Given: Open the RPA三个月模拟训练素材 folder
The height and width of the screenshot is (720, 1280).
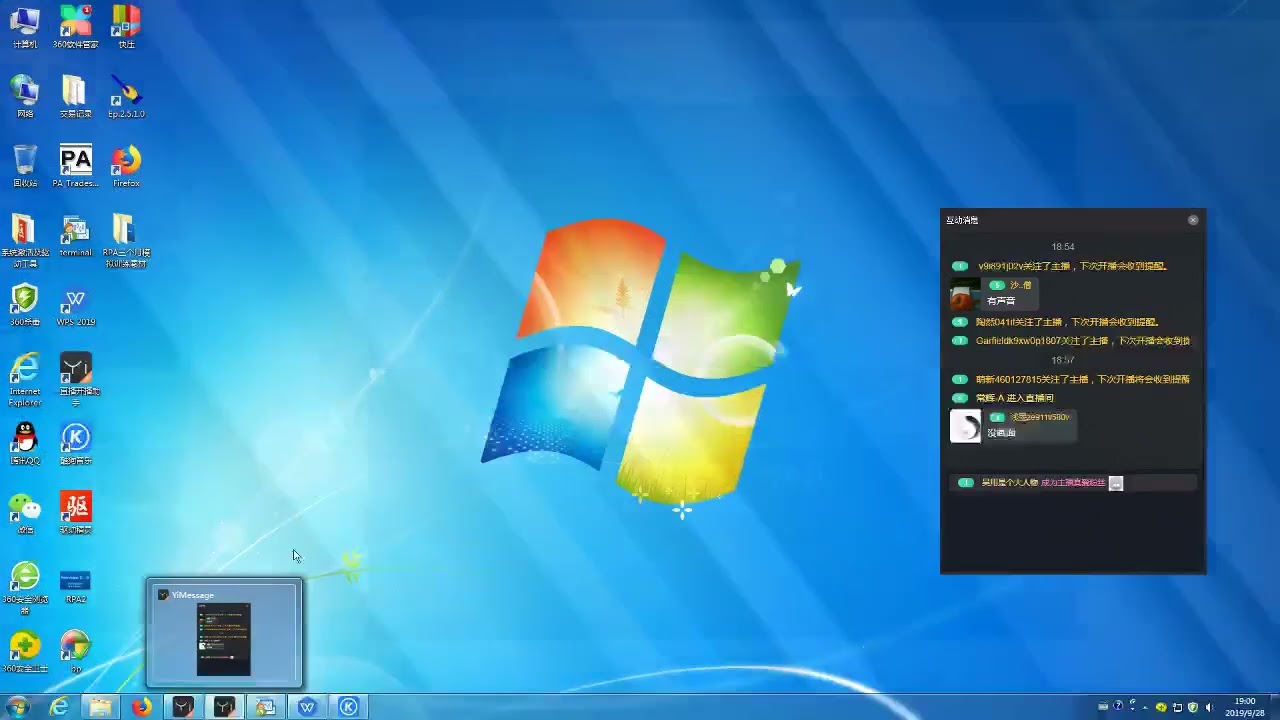Looking at the screenshot, I should (x=126, y=240).
